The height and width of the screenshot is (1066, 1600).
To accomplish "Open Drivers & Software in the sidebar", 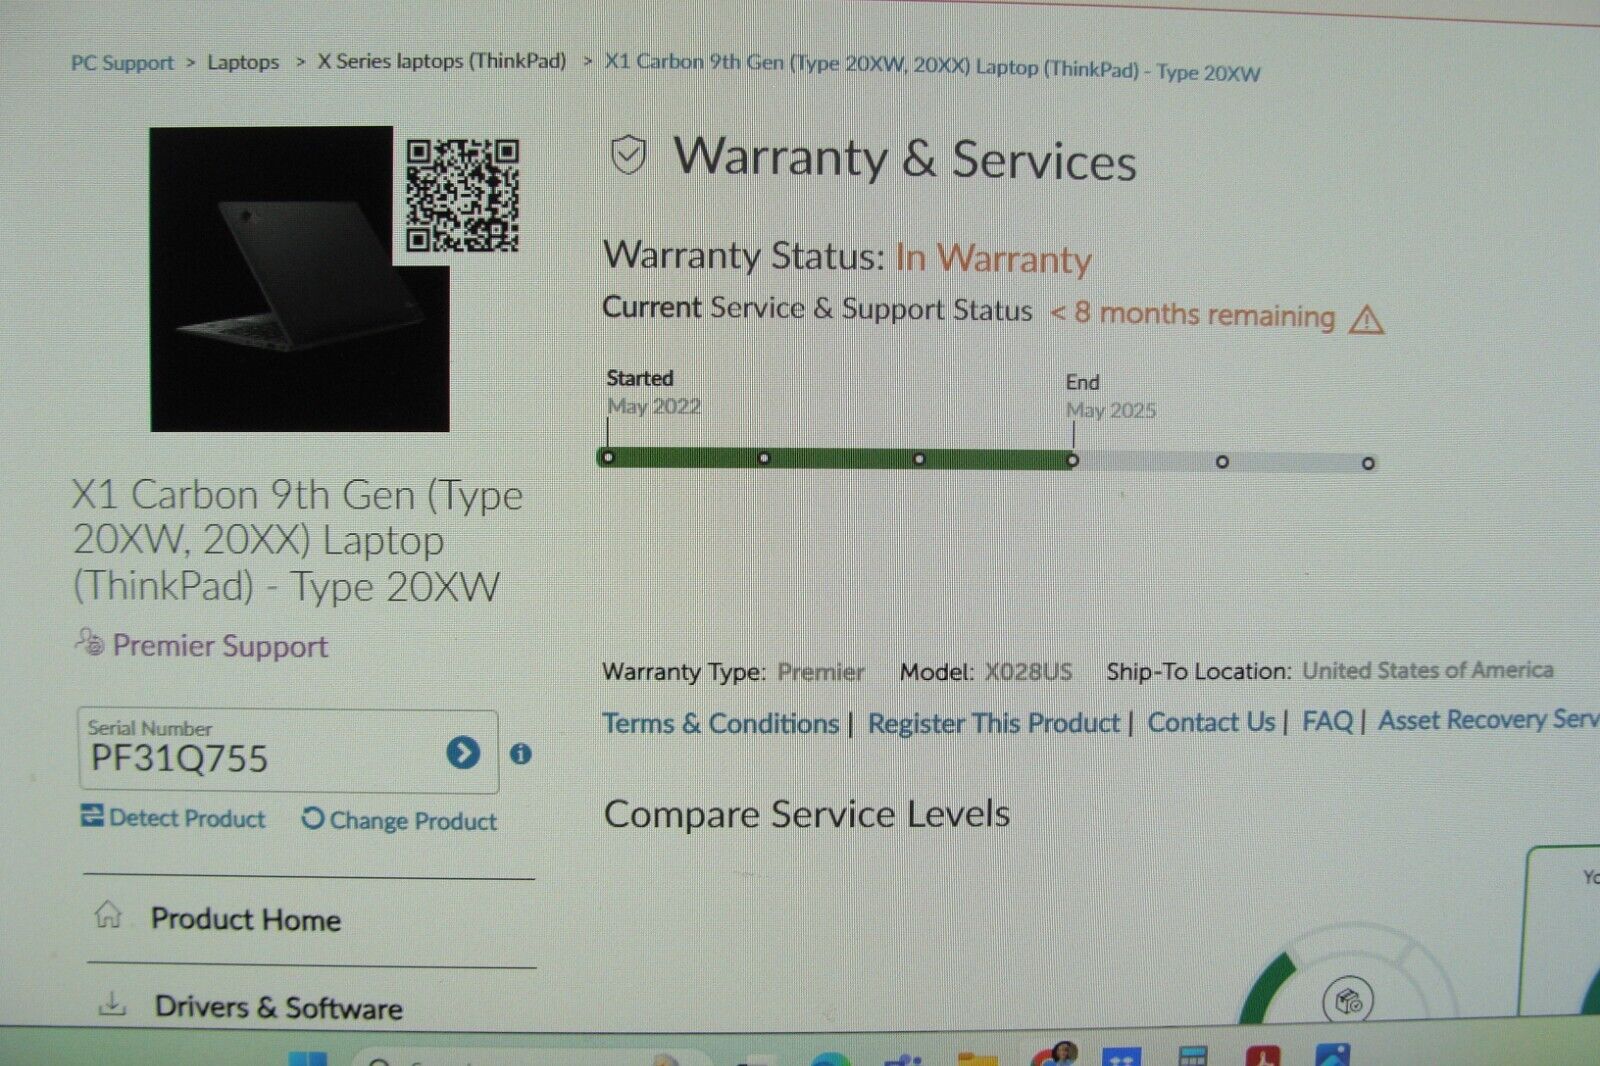I will [x=278, y=1007].
